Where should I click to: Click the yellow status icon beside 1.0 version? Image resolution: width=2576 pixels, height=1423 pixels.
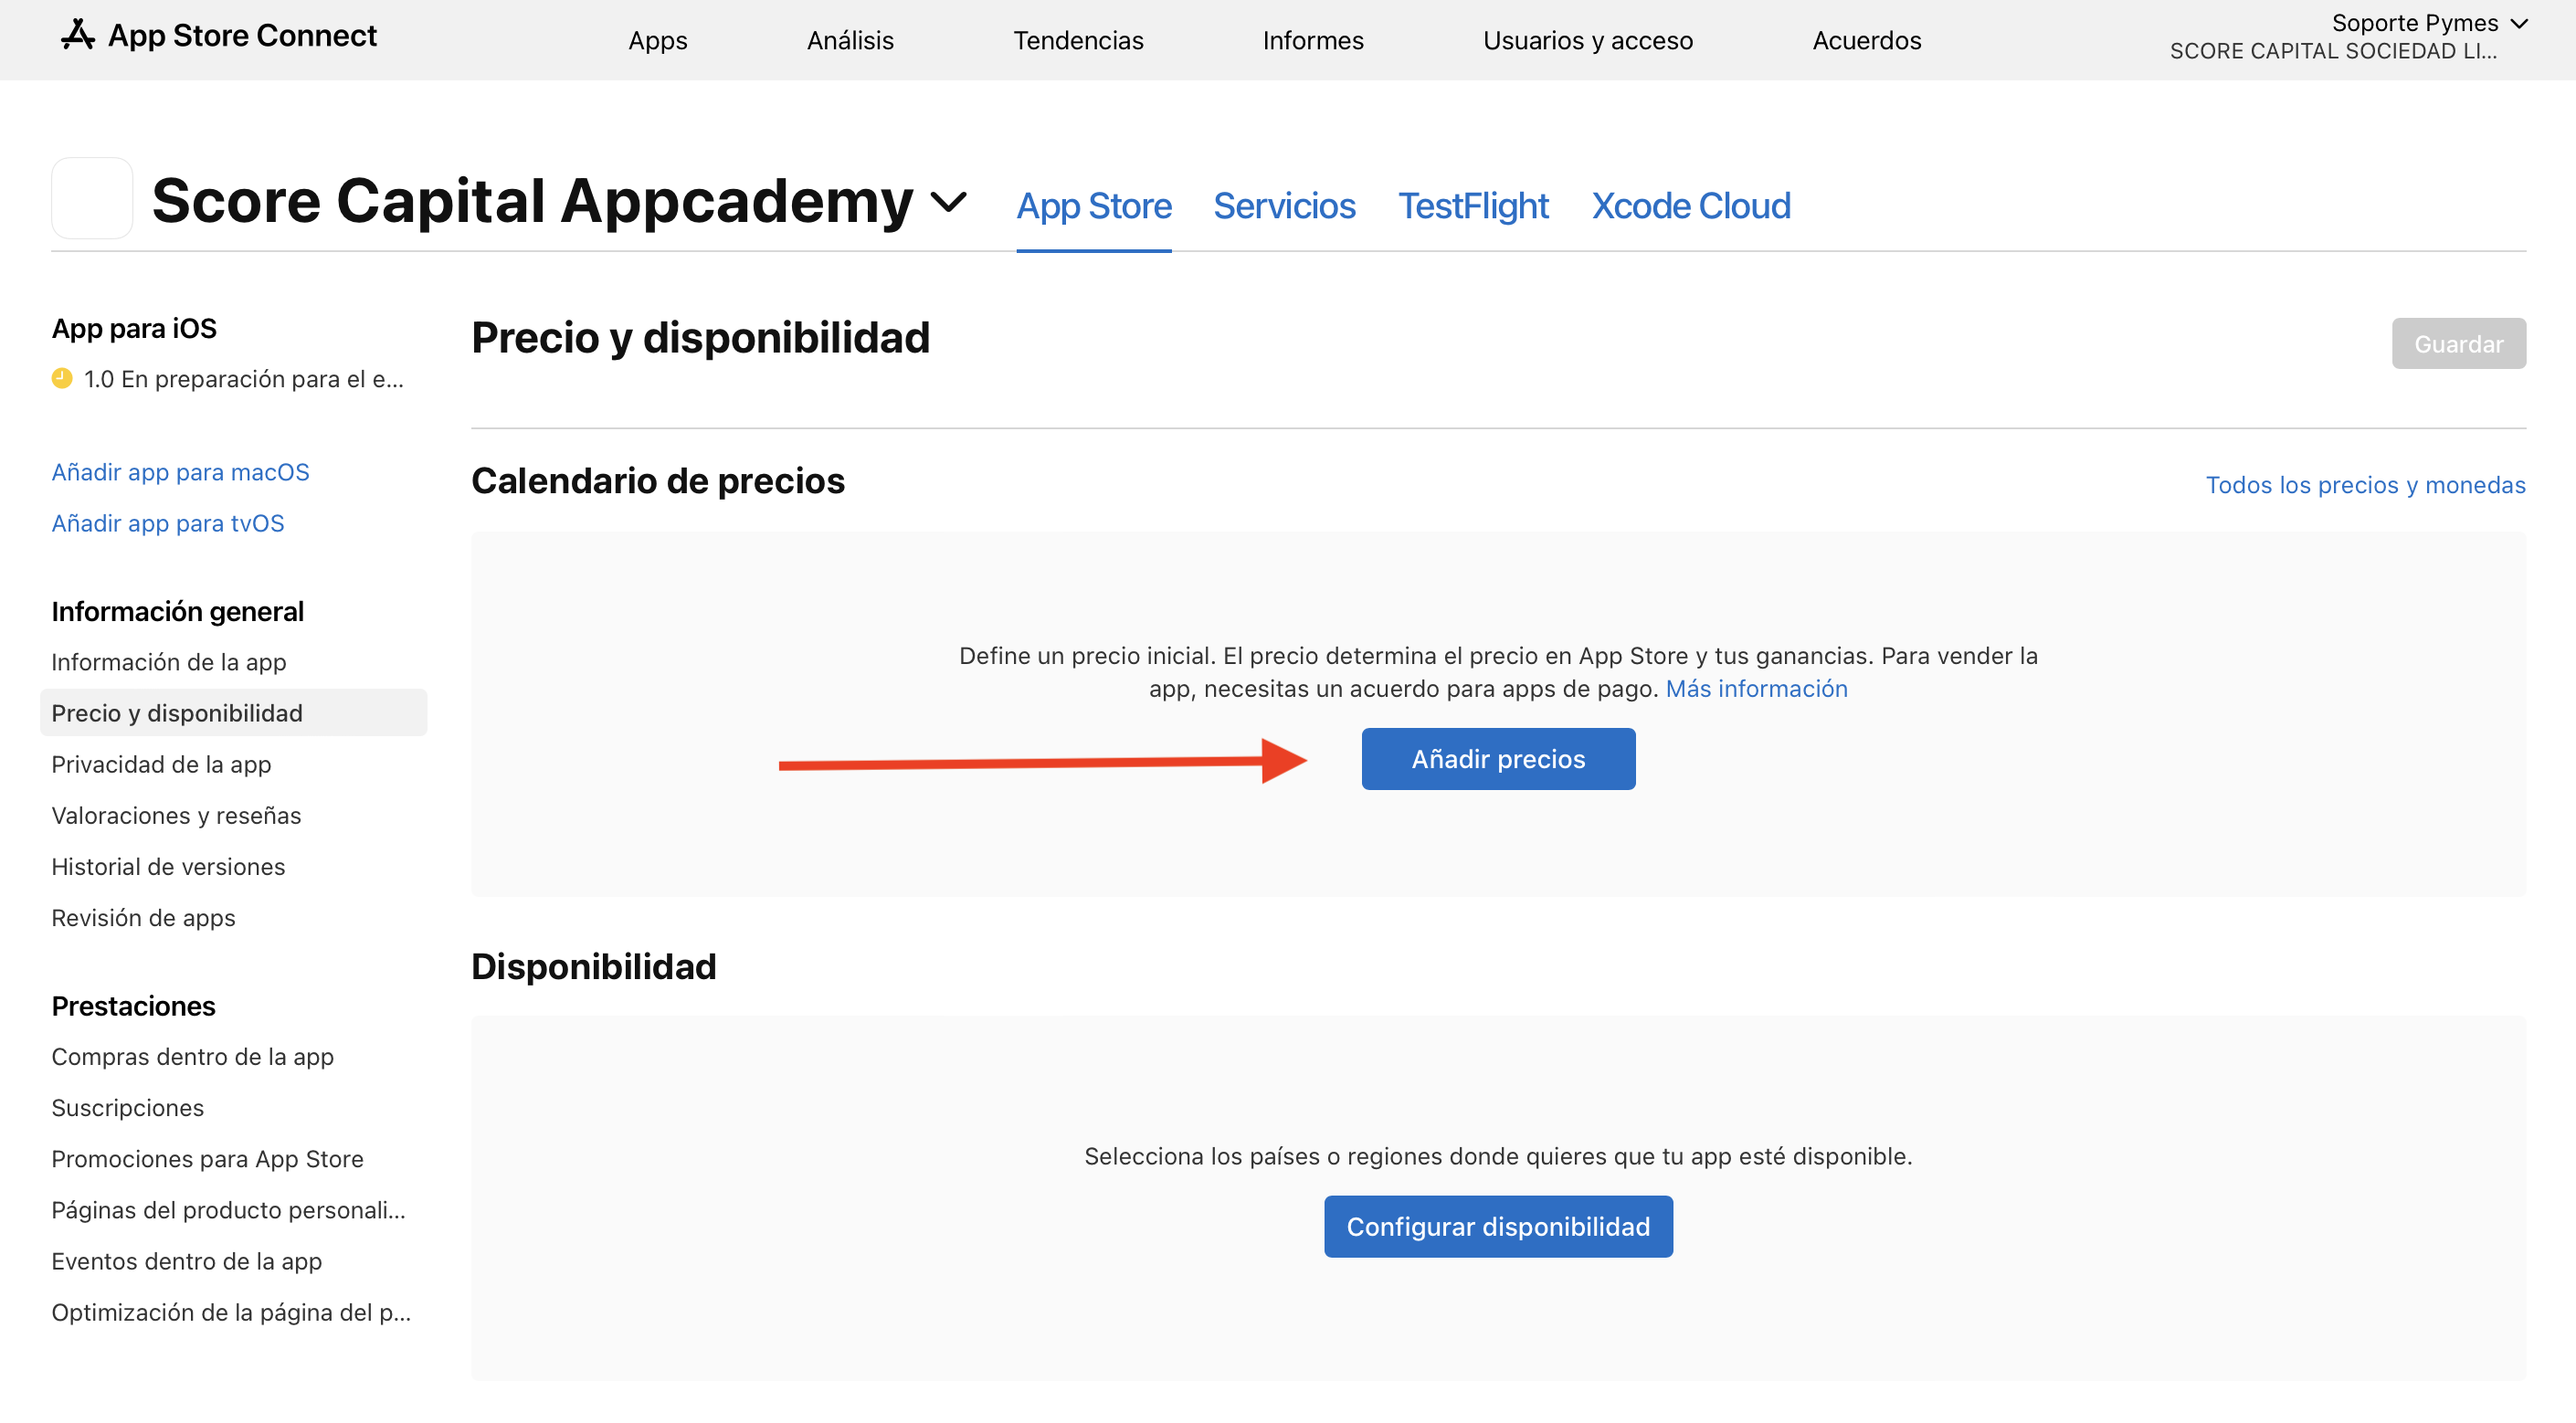[62, 378]
